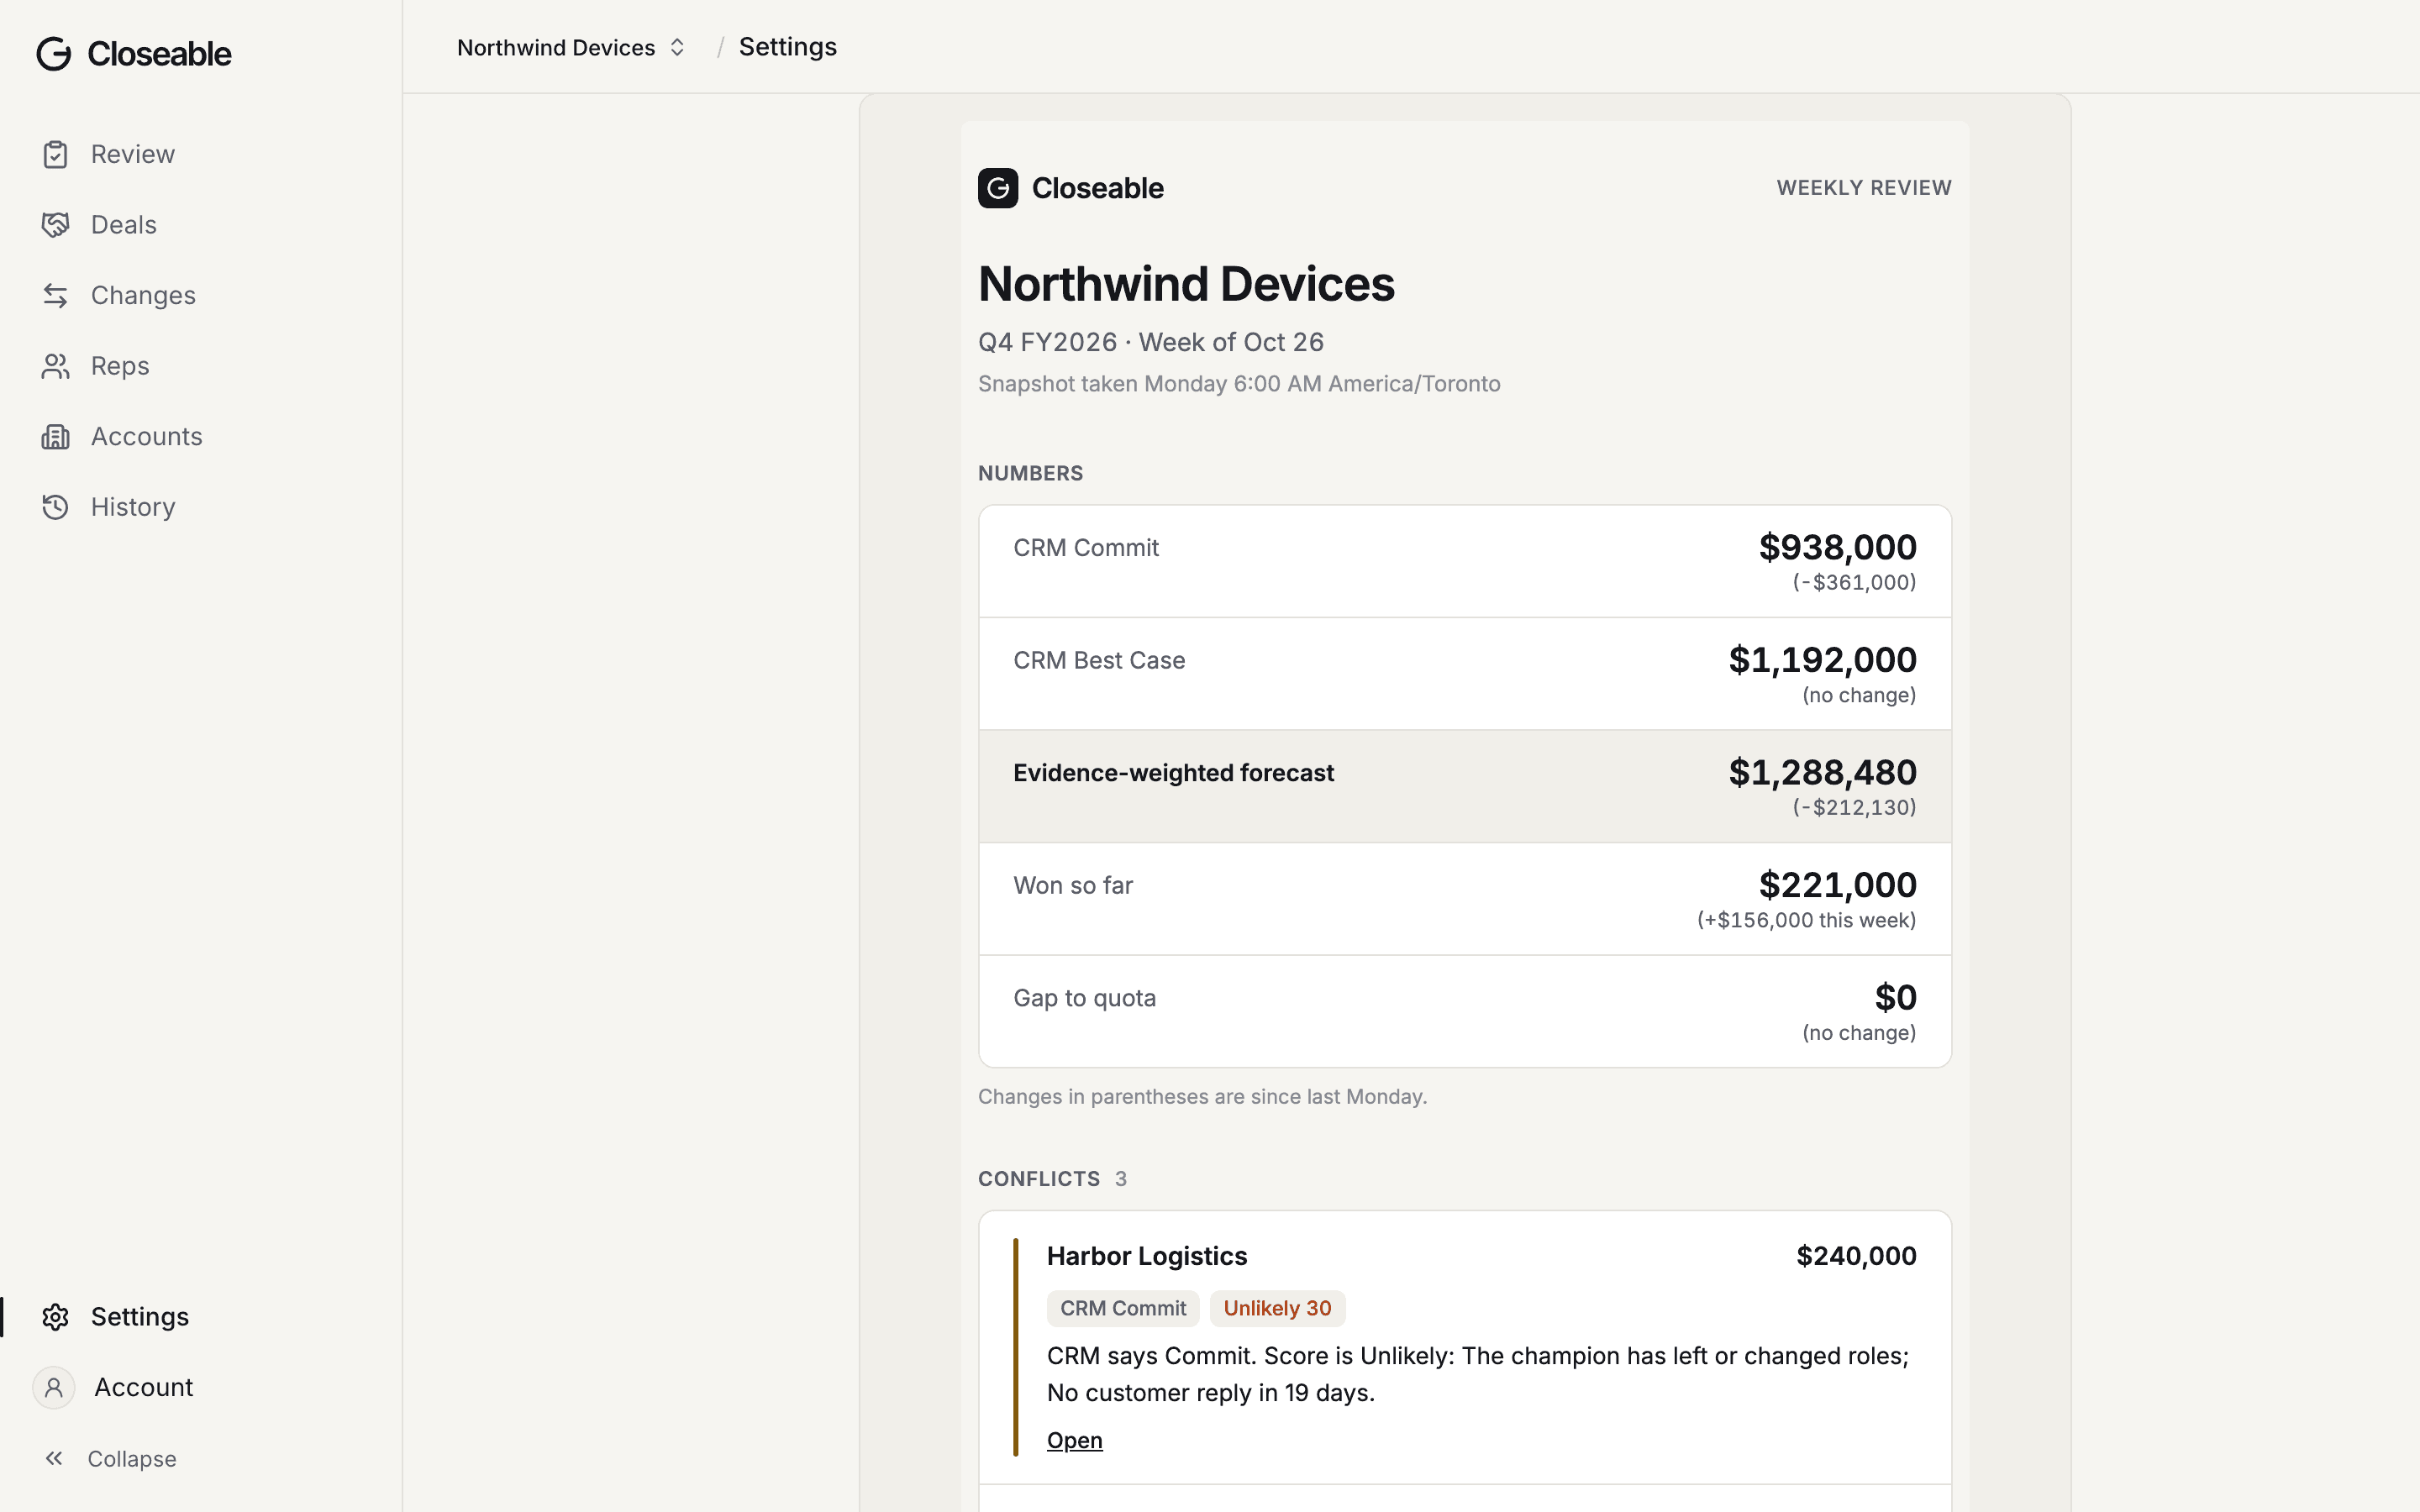Select the Changes menu label
The image size is (2420, 1512).
[143, 296]
